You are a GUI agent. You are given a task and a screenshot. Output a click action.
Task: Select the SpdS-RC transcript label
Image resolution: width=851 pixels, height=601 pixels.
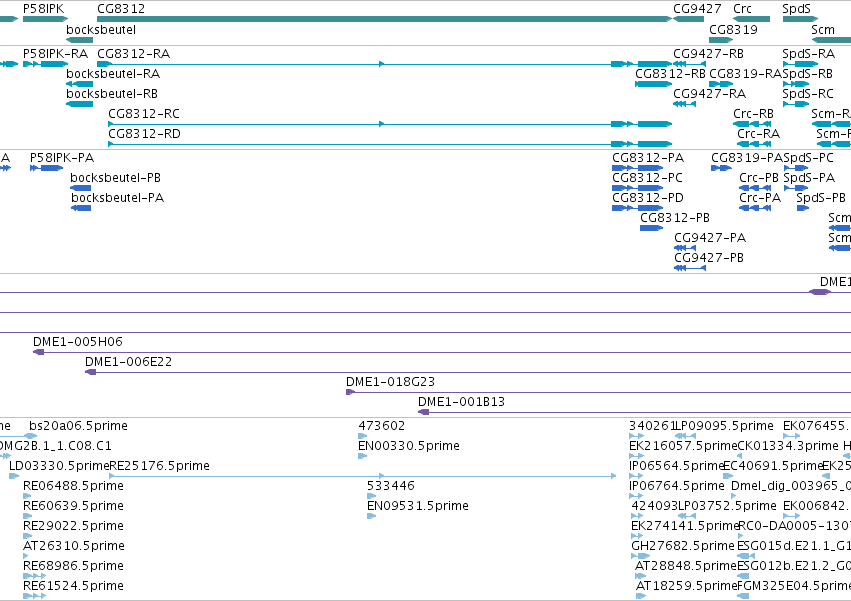pyautogui.click(x=808, y=94)
